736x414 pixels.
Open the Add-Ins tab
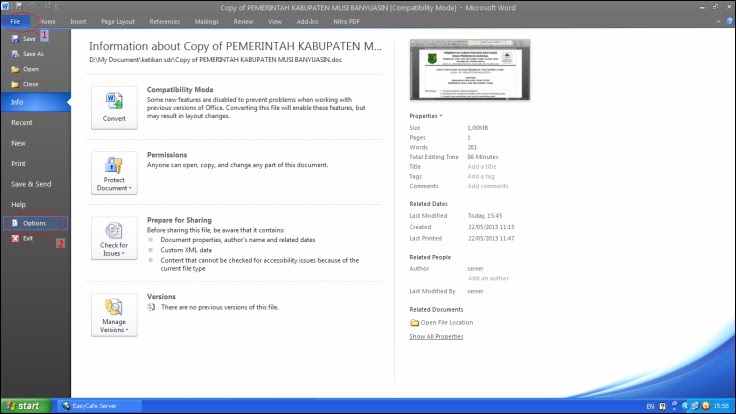(307, 22)
